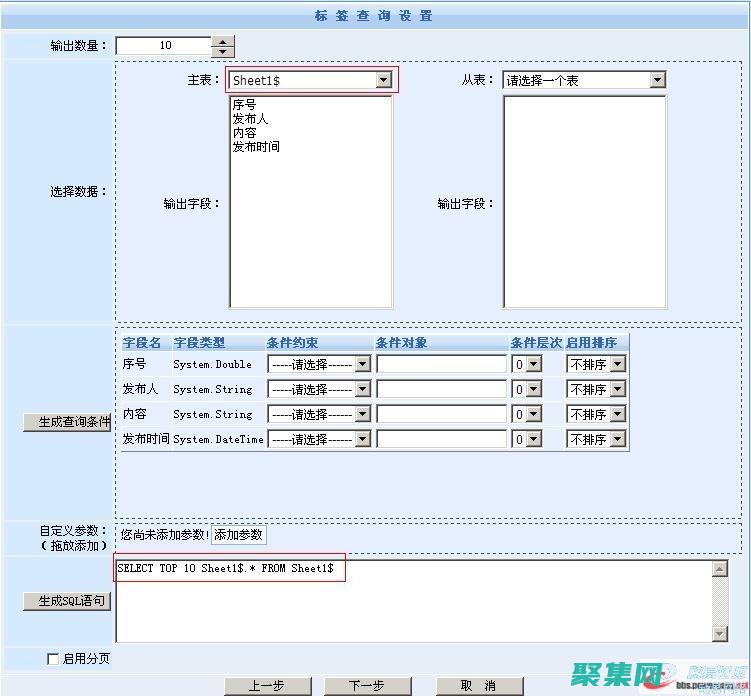Open the 启用排序 dropdown for 发布人 row
Screen dimensions: 751x696
point(617,389)
